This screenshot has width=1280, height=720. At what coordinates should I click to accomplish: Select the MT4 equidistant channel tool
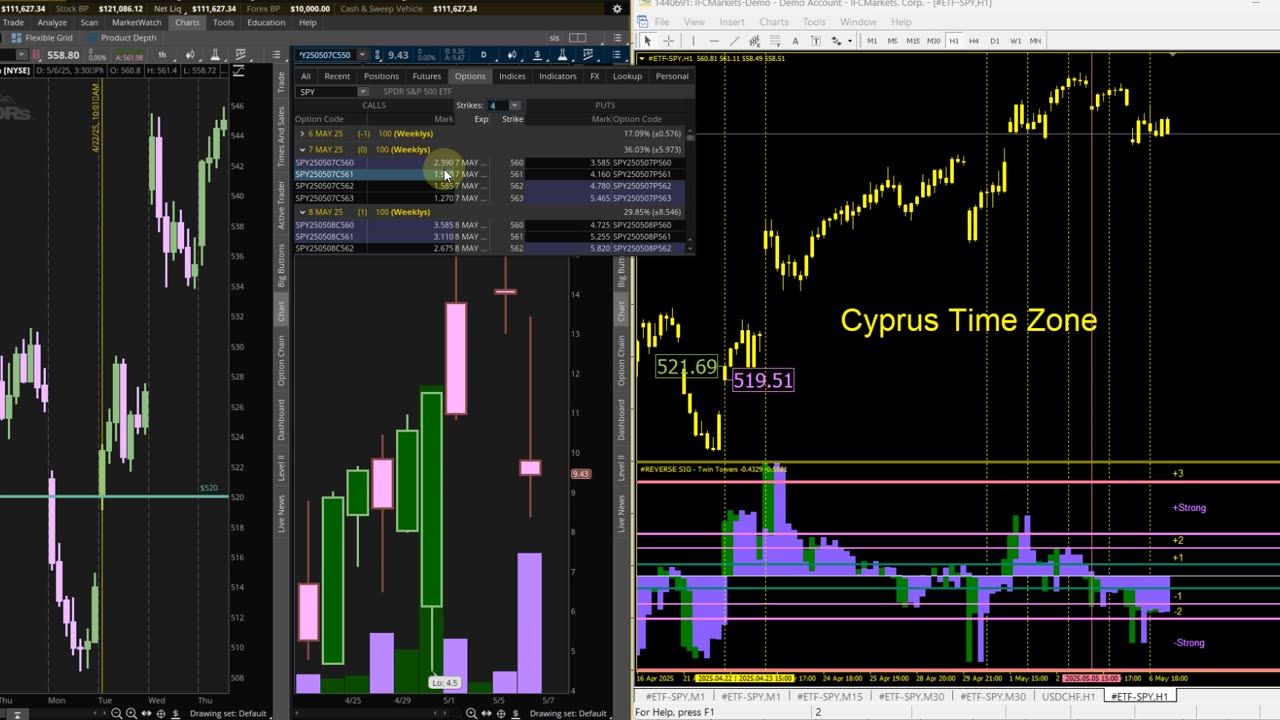pyautogui.click(x=755, y=41)
